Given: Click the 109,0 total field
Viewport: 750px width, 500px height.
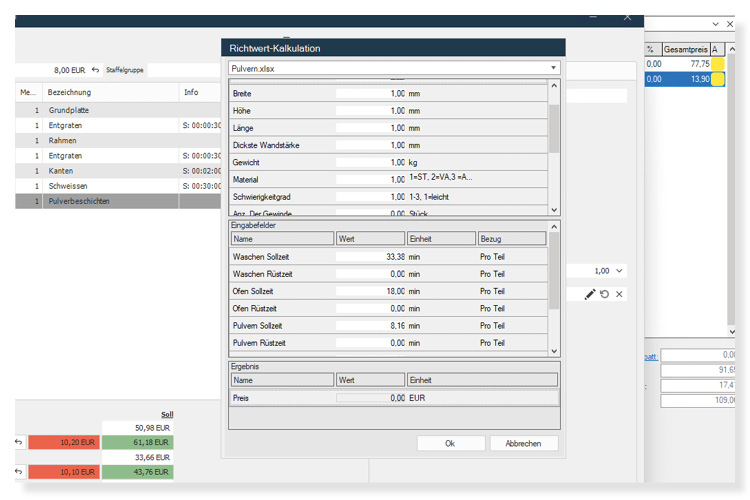Looking at the screenshot, I should tap(698, 400).
